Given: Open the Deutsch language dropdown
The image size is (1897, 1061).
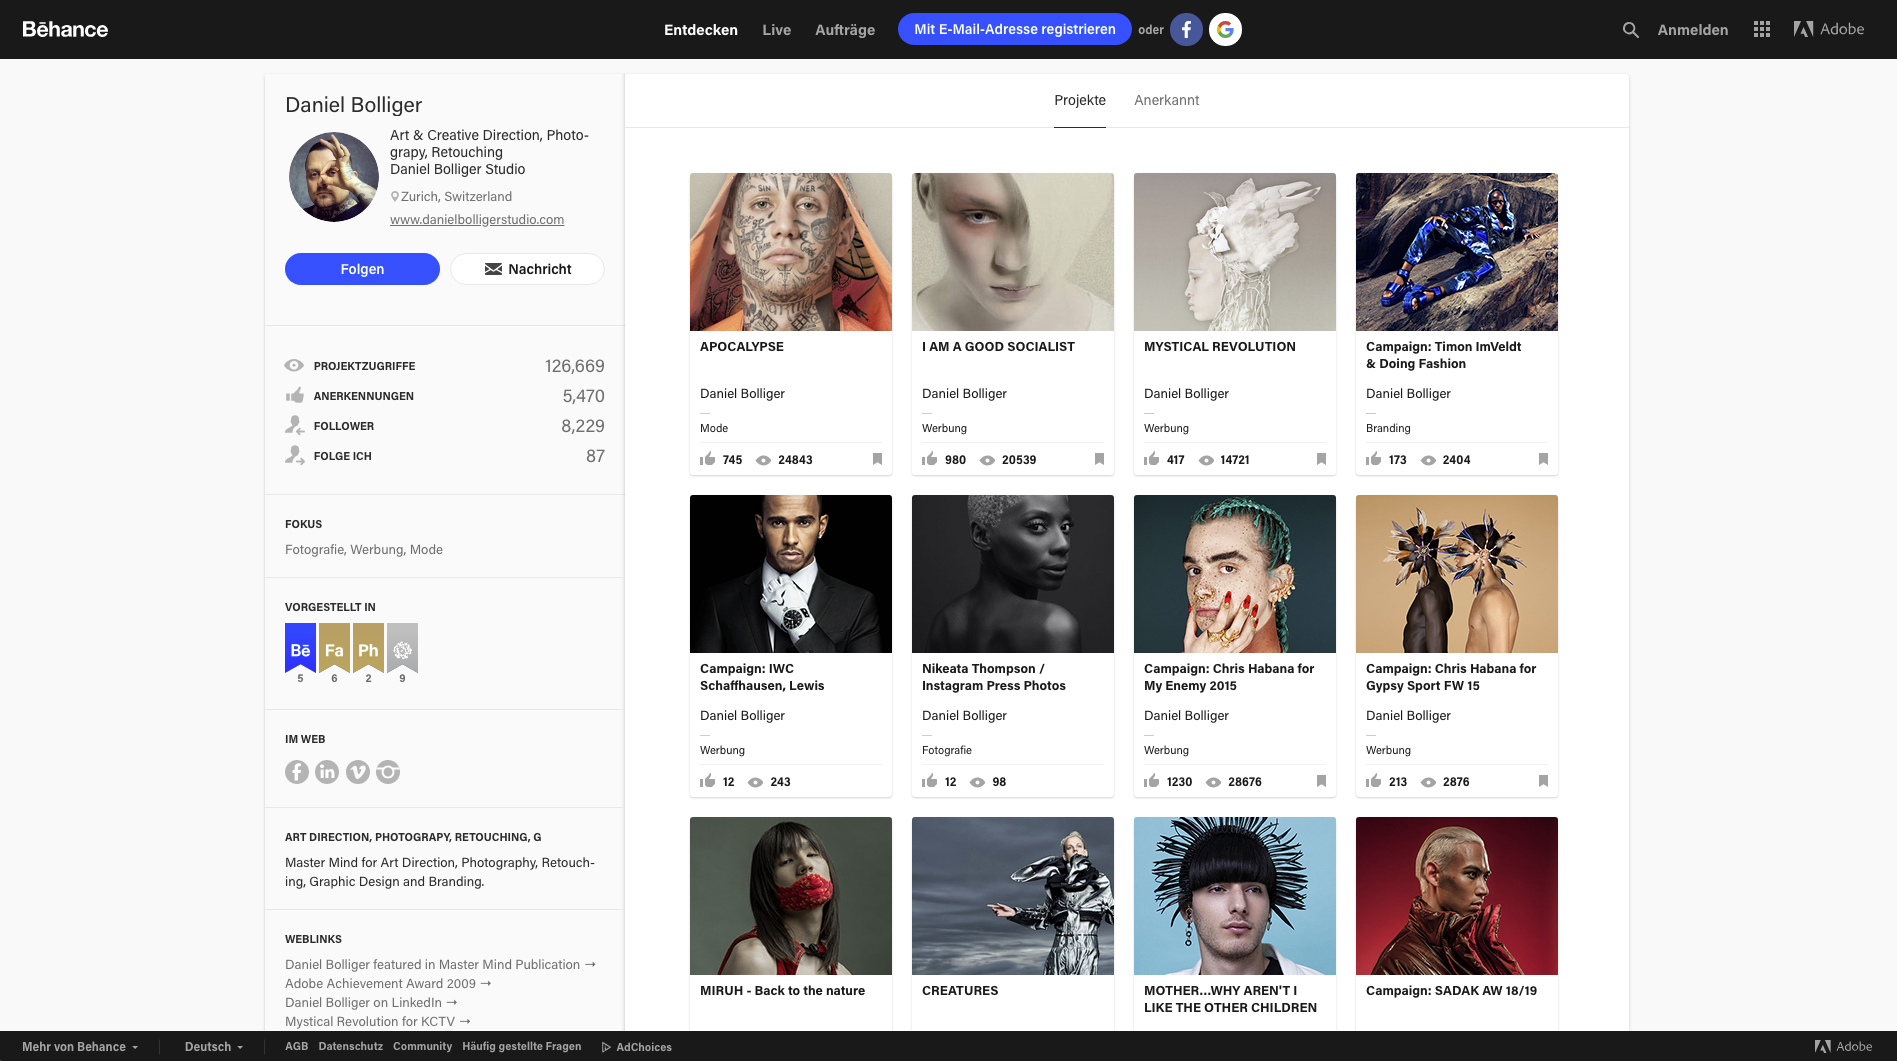Looking at the screenshot, I should (x=214, y=1047).
